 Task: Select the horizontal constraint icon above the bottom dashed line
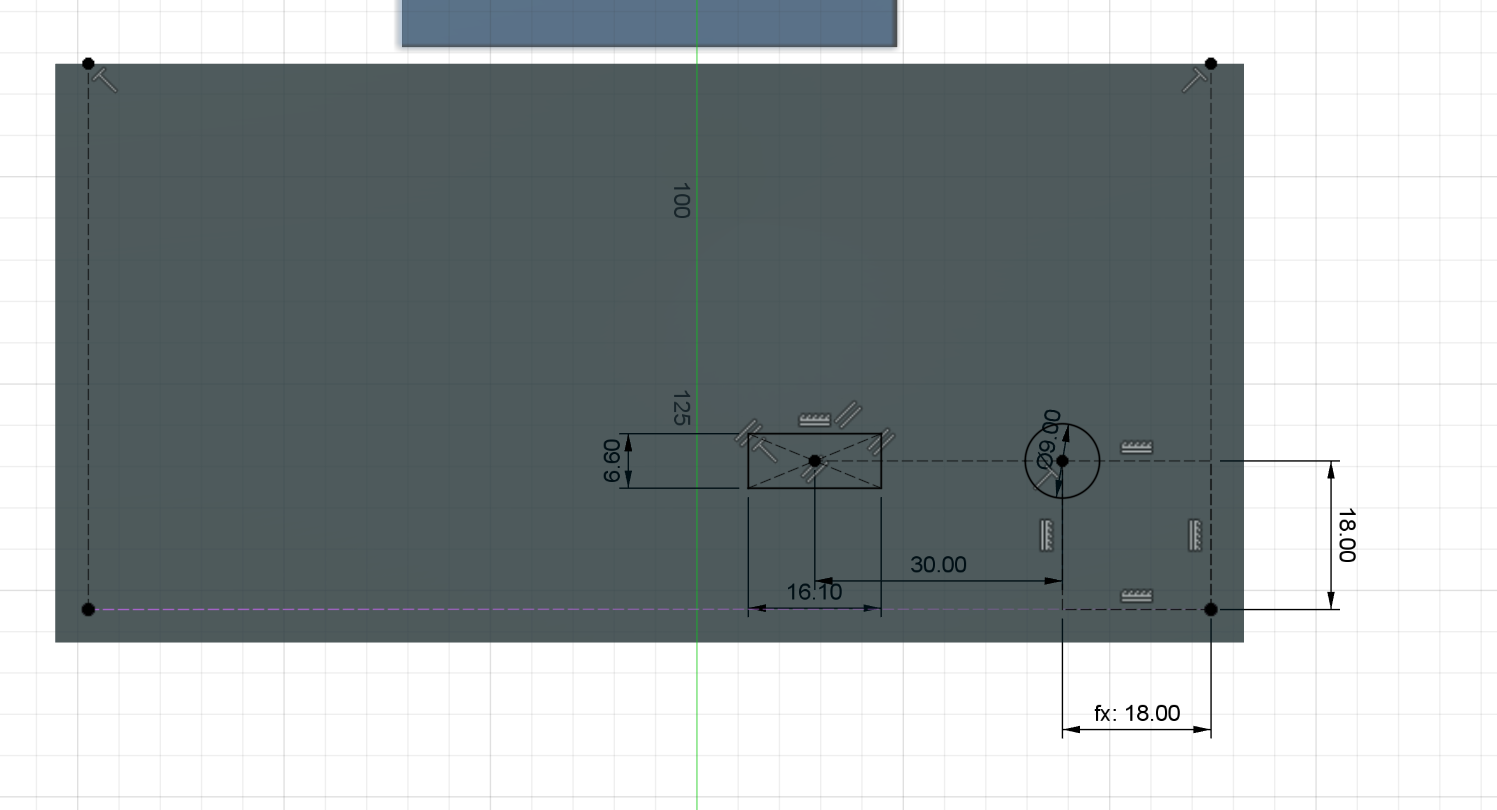coord(1136,596)
